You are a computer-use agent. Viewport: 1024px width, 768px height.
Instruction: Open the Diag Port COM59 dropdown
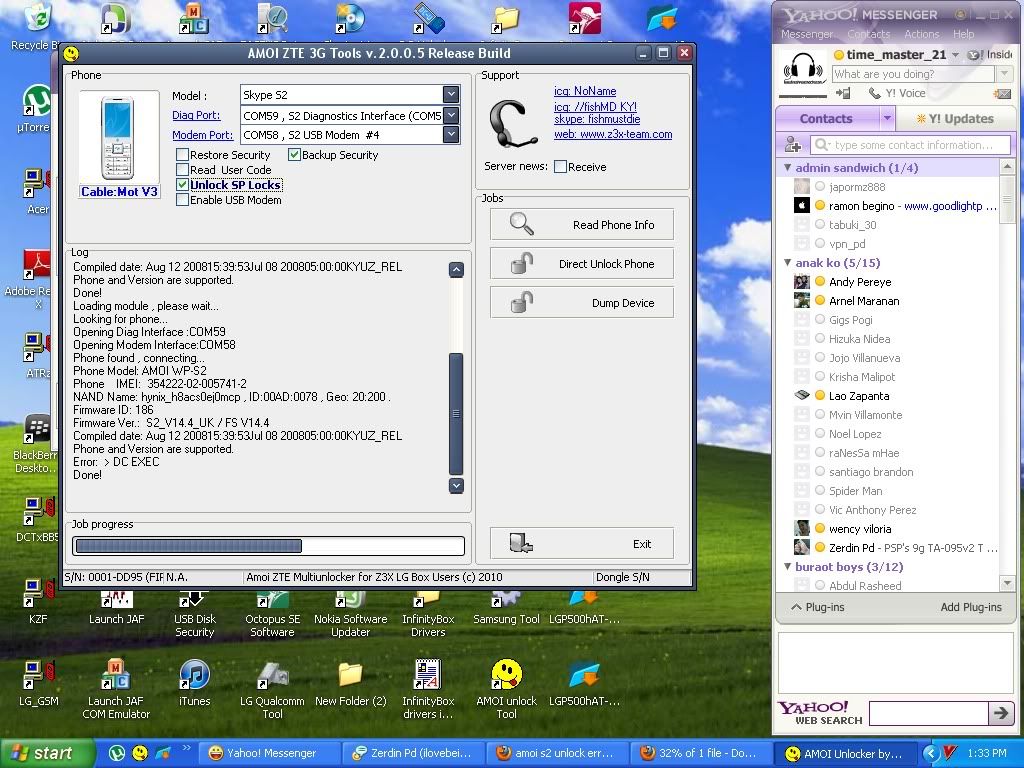451,116
